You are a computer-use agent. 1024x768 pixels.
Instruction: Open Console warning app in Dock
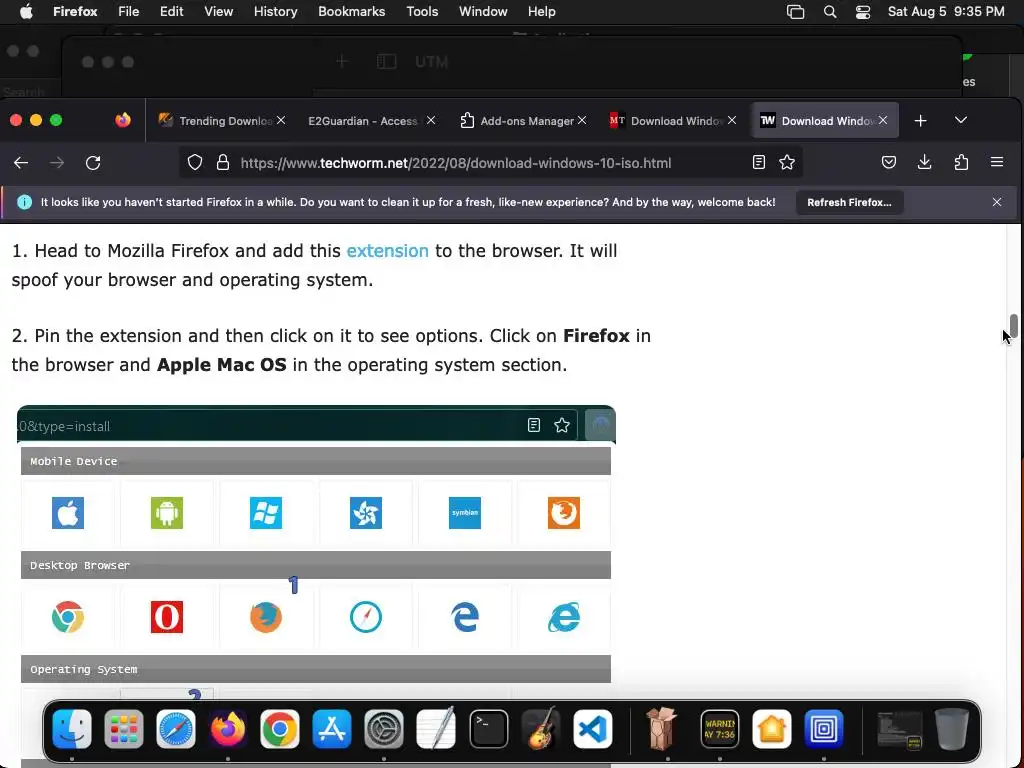tap(720, 729)
